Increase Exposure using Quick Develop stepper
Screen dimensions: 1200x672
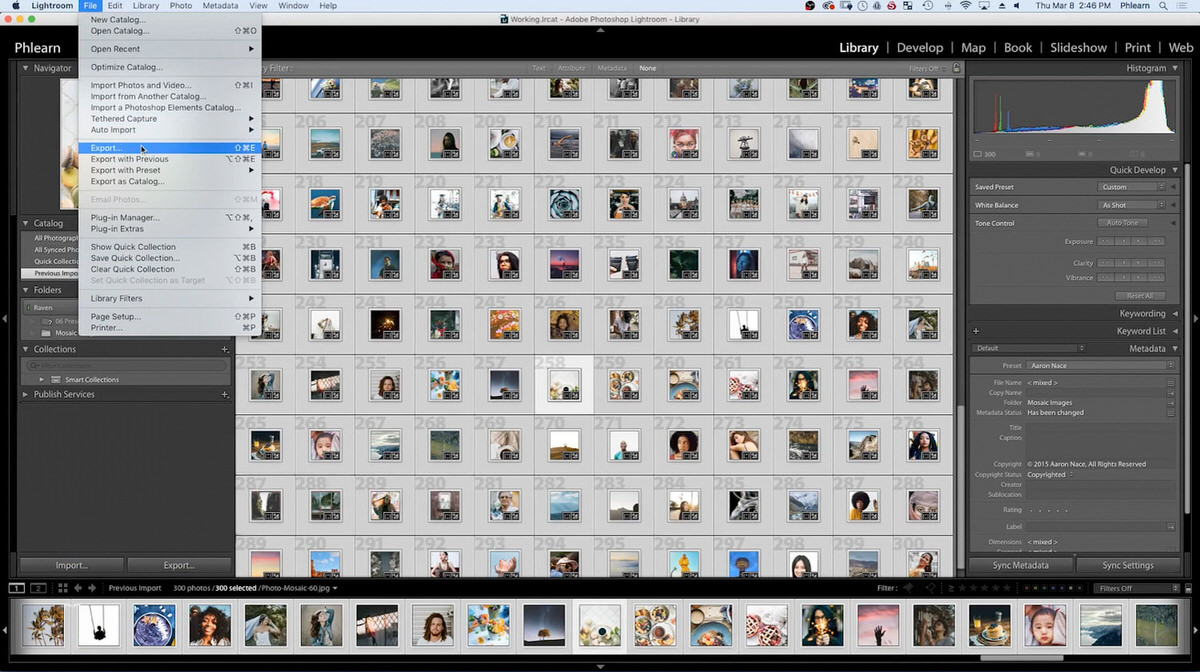click(x=1138, y=241)
